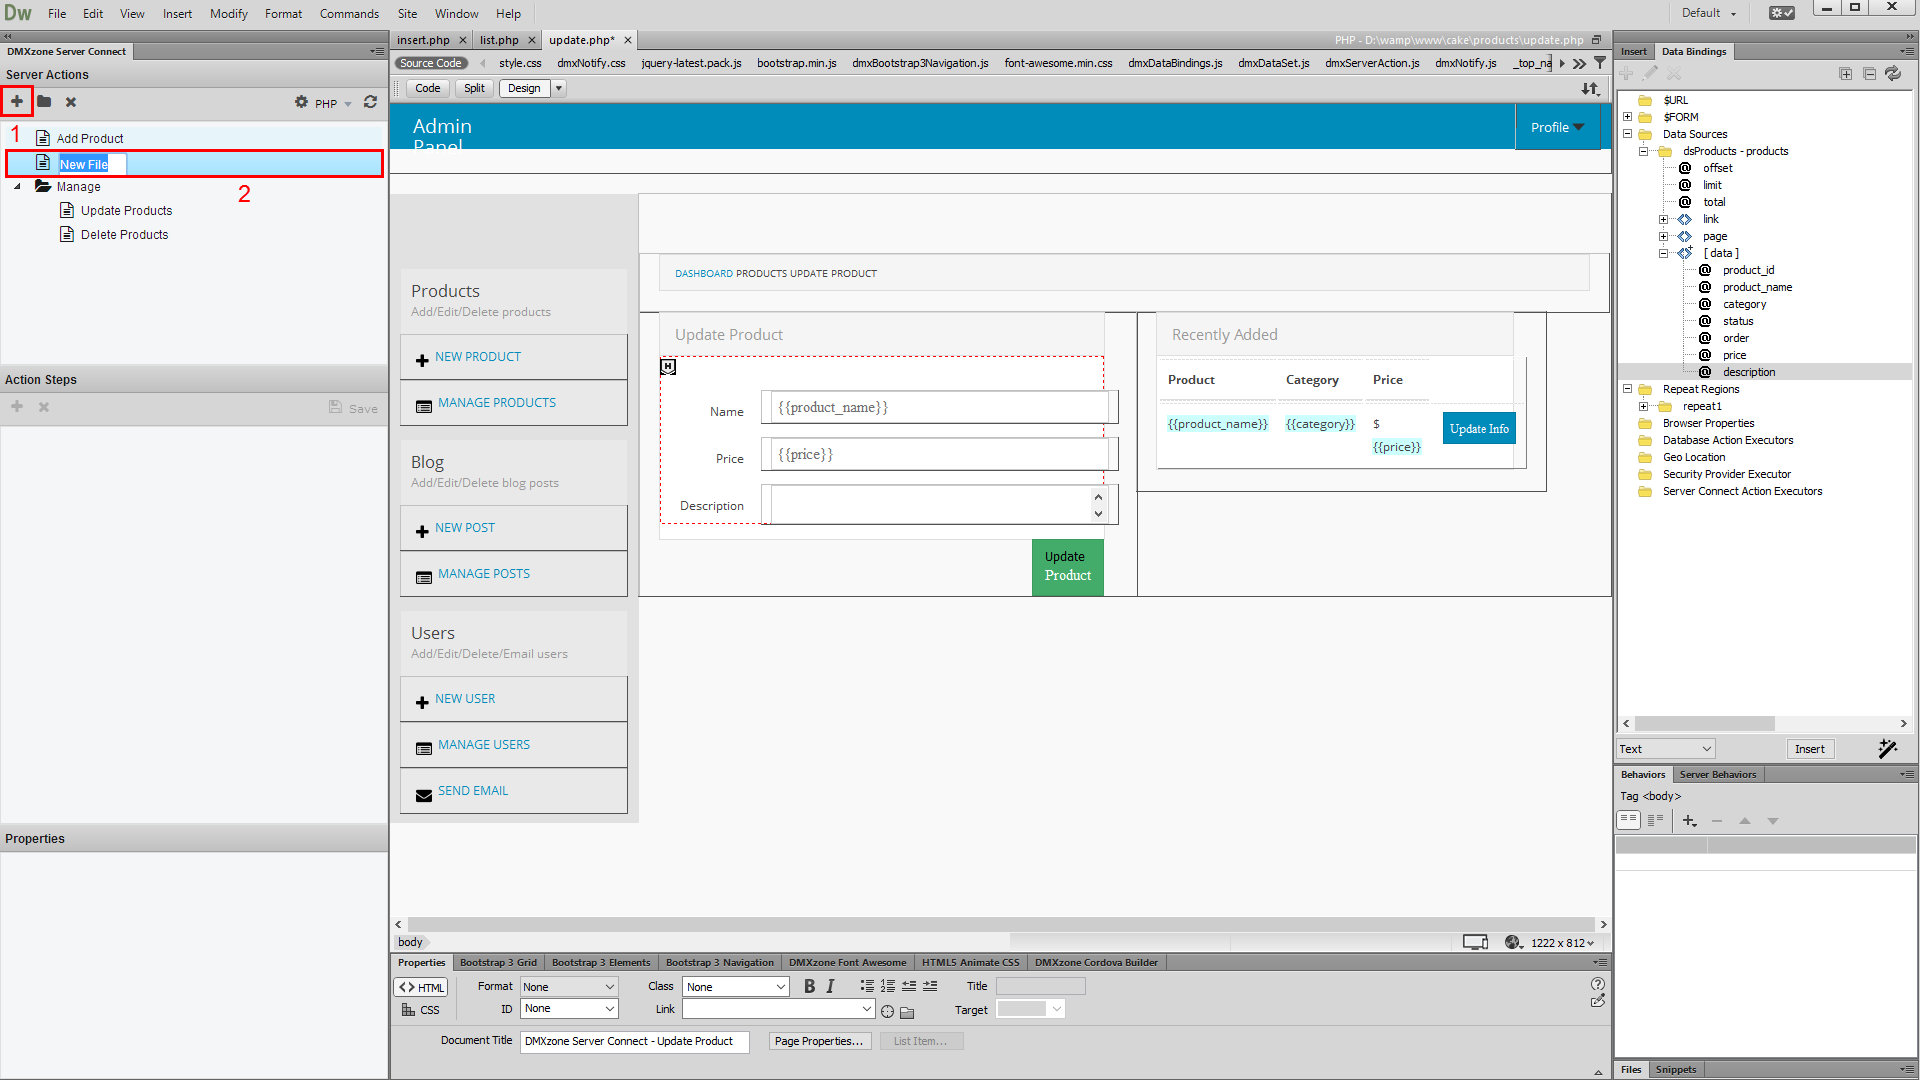Open the PHP server model dropdown

pos(333,104)
